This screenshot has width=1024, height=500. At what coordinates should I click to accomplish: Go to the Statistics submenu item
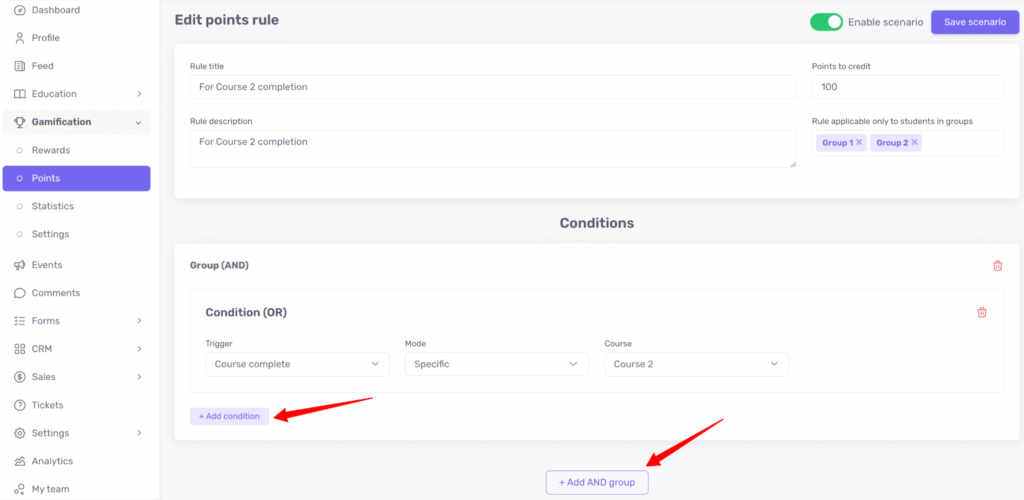pyautogui.click(x=53, y=206)
